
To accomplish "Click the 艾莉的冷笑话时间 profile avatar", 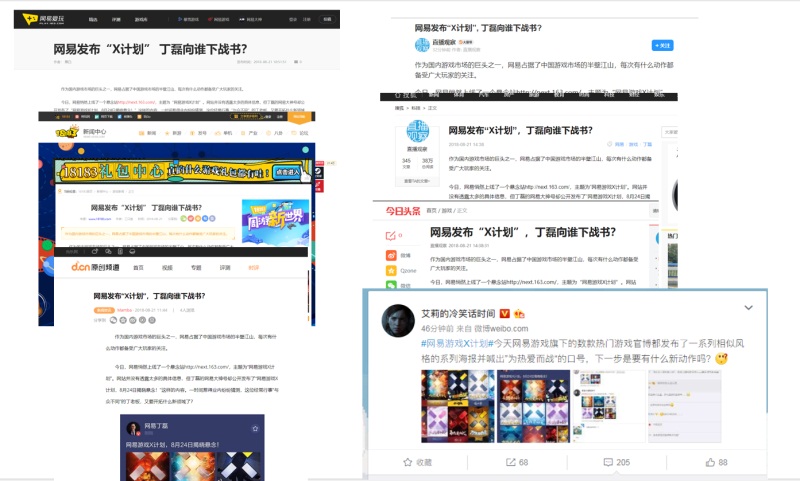I will point(398,318).
